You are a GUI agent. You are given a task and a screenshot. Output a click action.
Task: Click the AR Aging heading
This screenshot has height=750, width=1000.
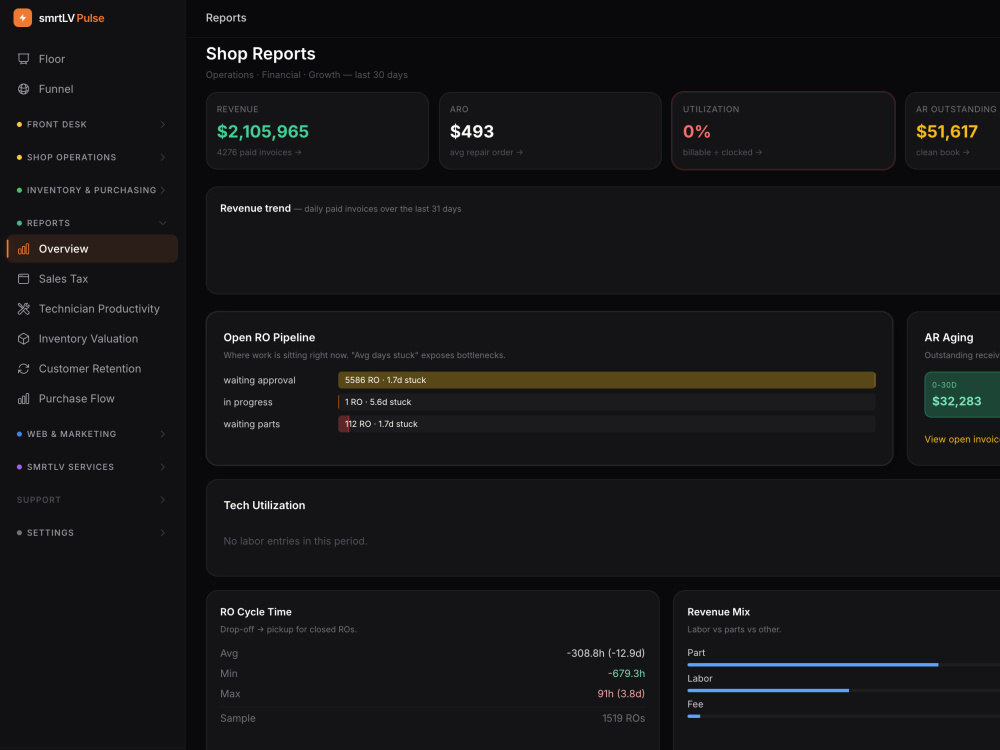[948, 337]
